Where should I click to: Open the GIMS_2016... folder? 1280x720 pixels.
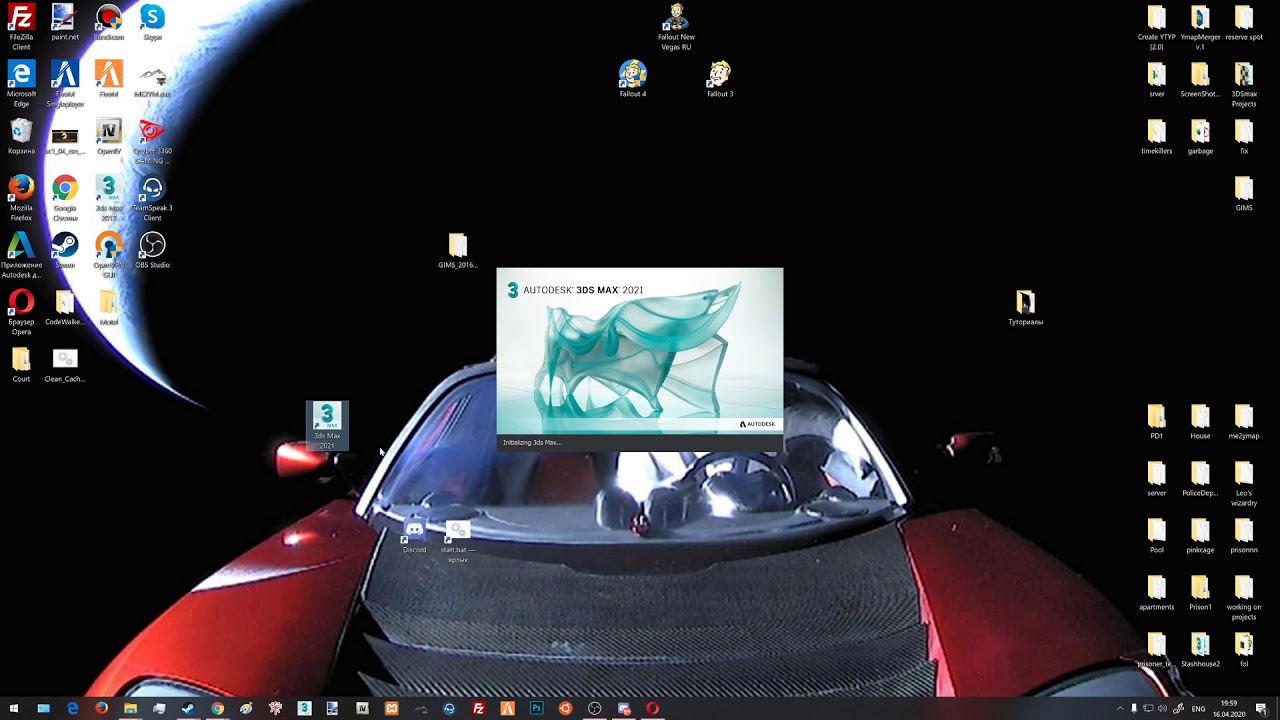tap(457, 250)
